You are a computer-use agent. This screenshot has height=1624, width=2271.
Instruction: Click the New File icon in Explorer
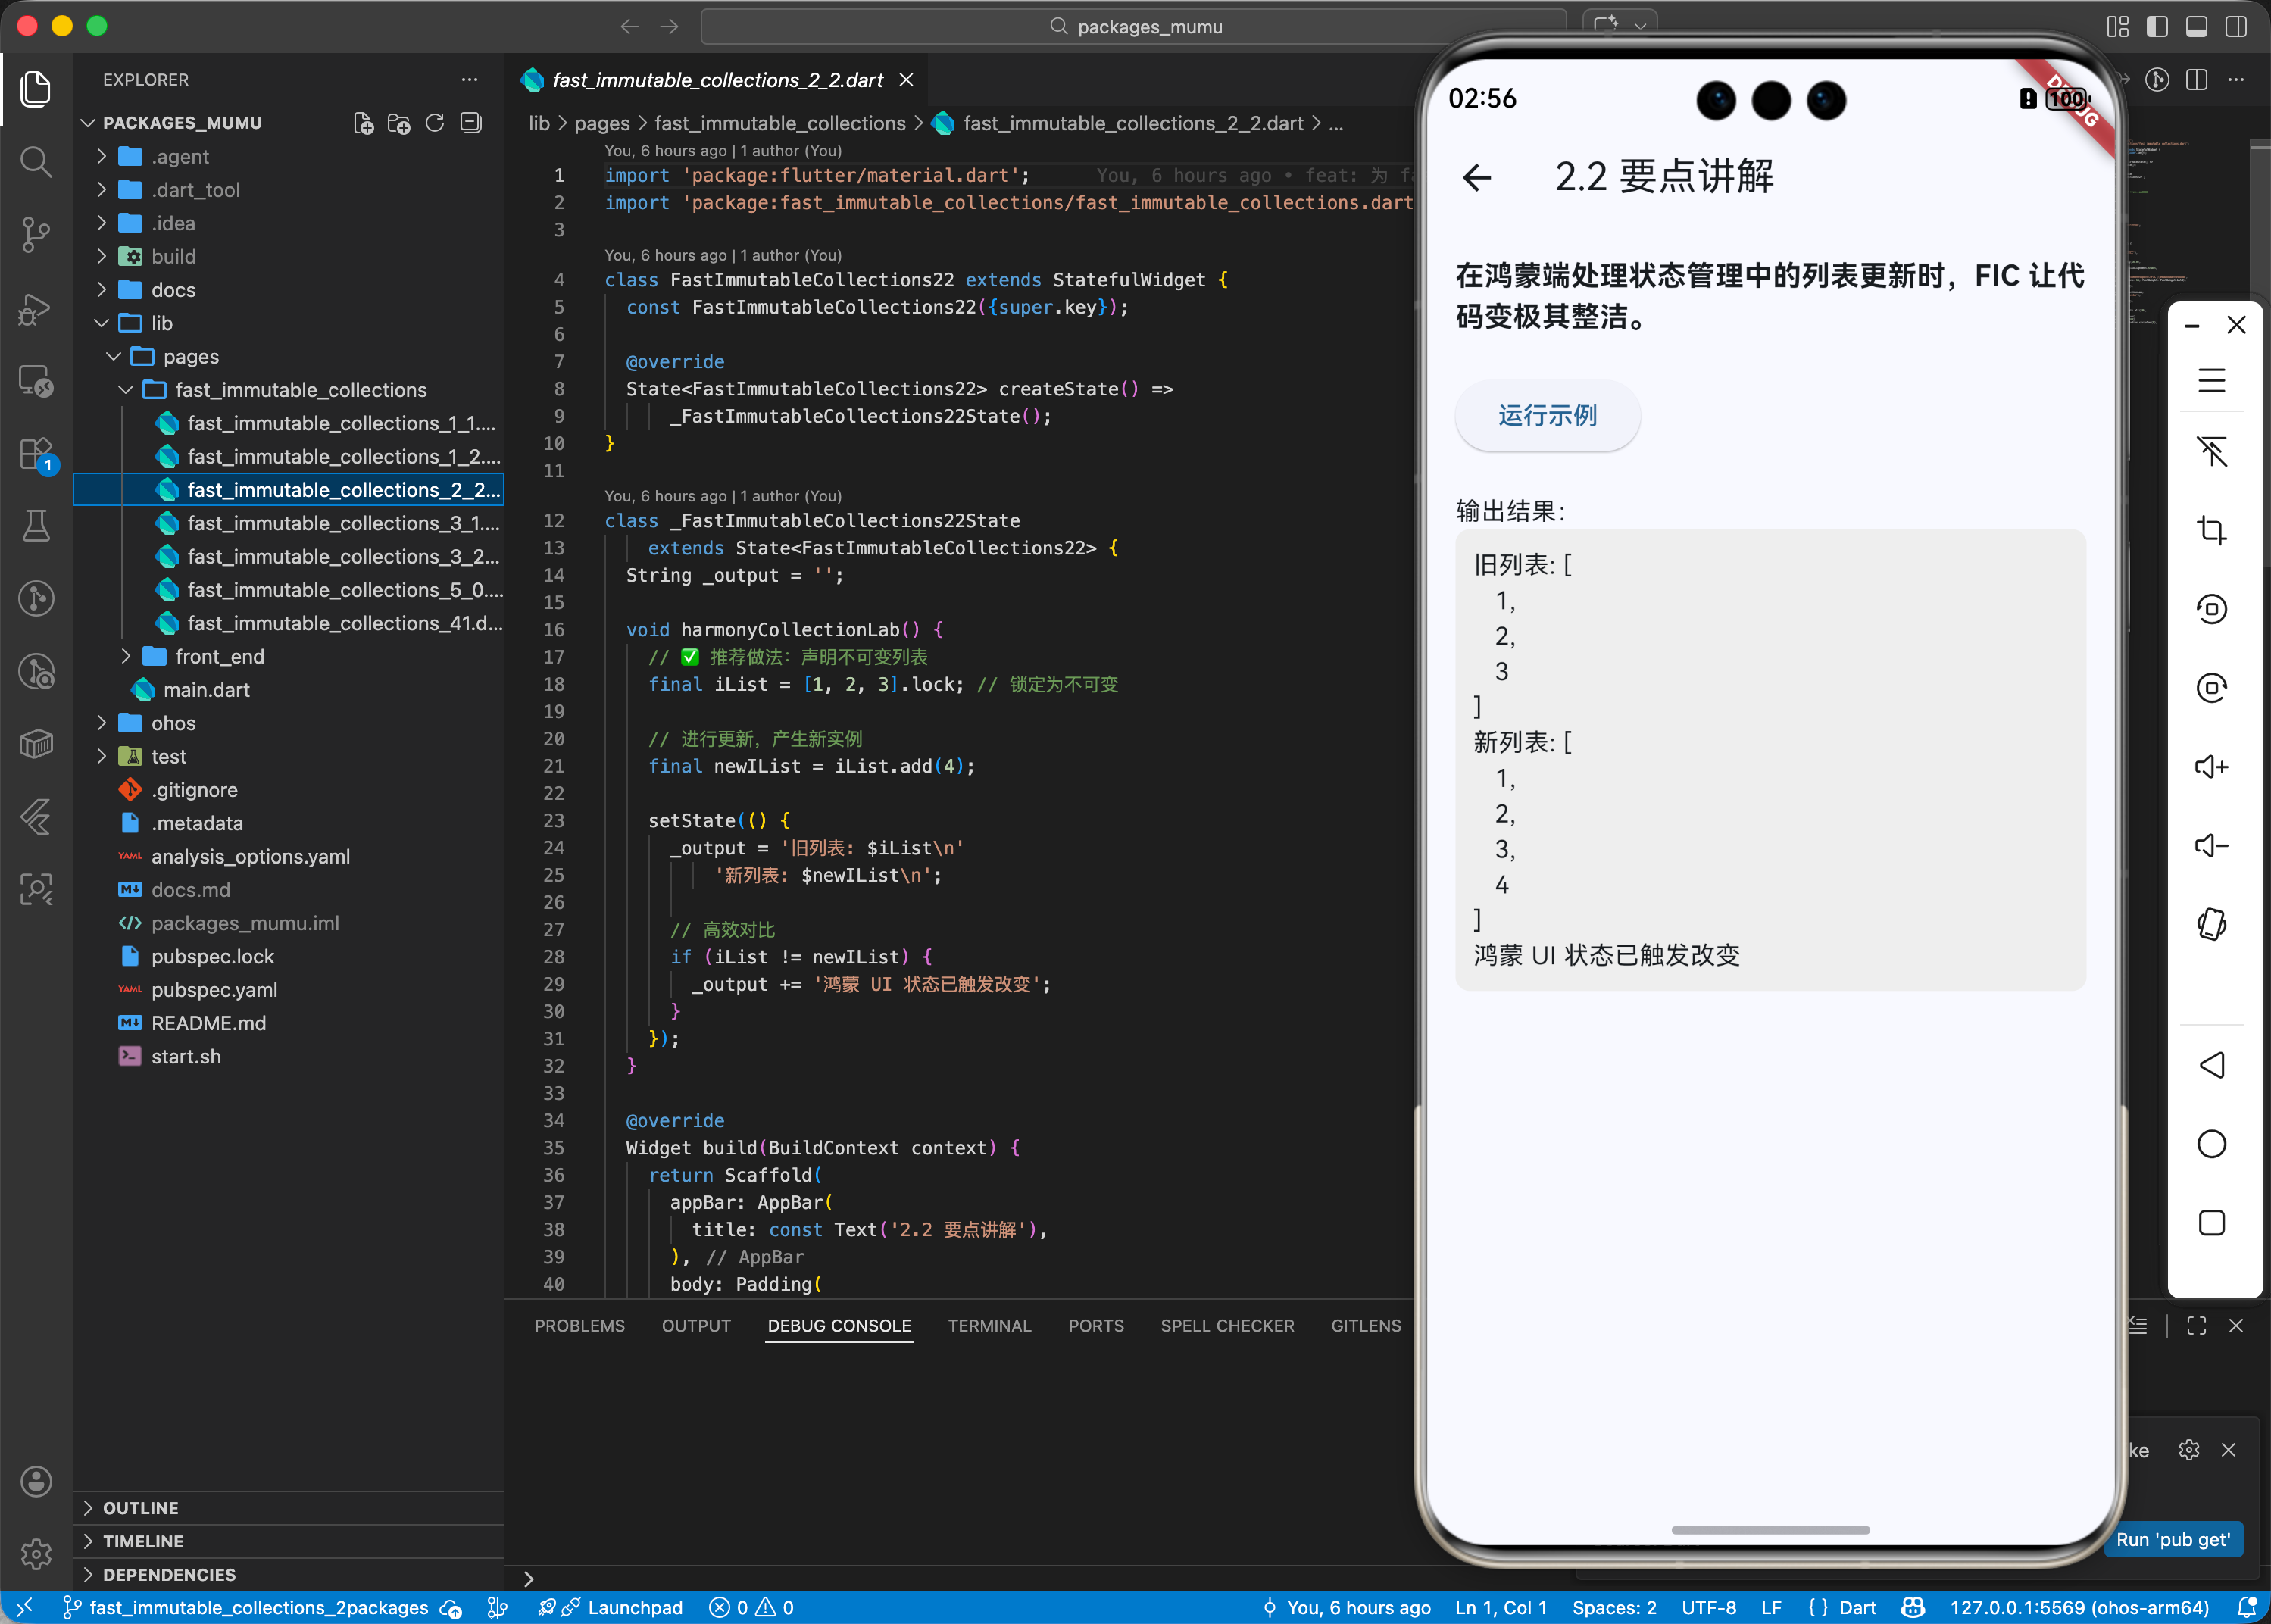coord(364,123)
